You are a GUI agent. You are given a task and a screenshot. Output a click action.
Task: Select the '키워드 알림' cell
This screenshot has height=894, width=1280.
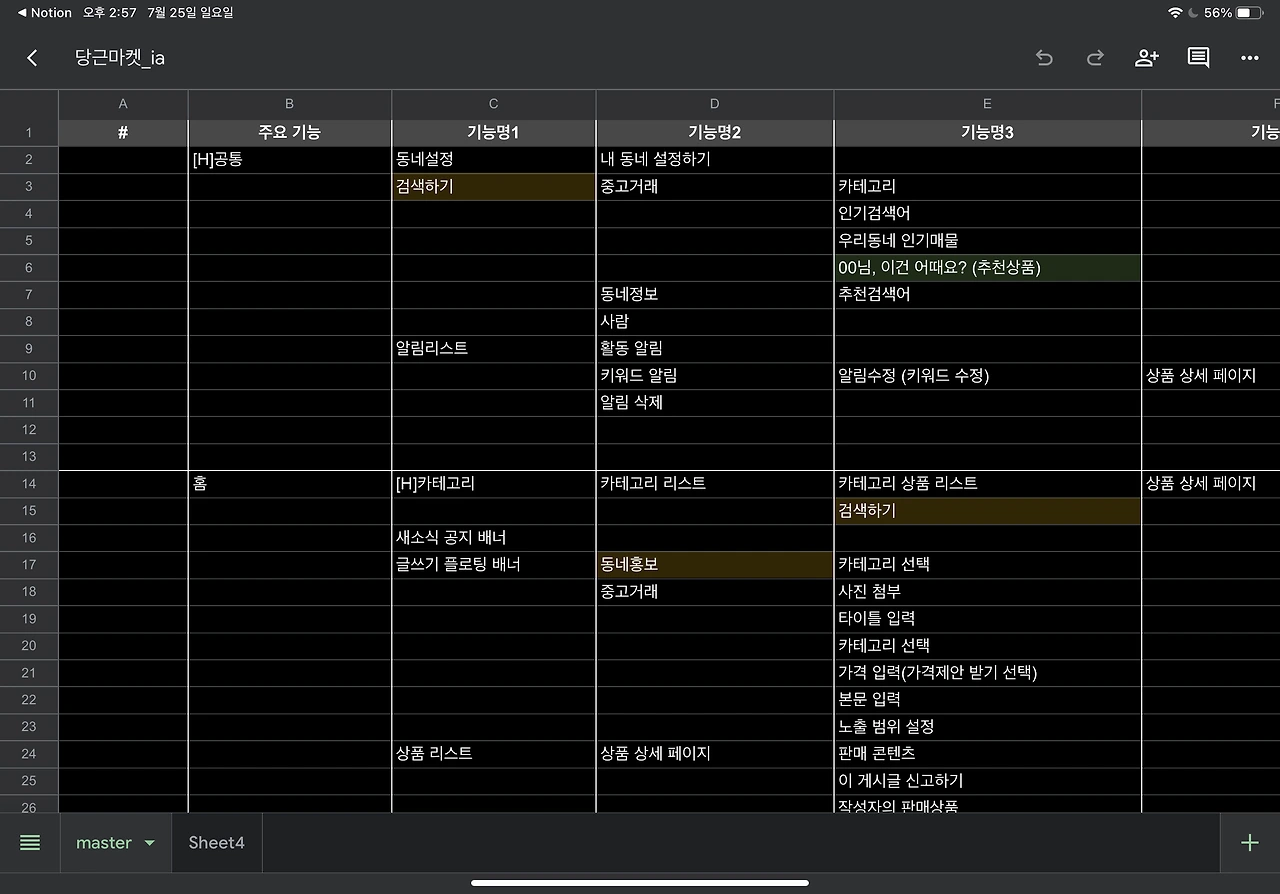715,376
